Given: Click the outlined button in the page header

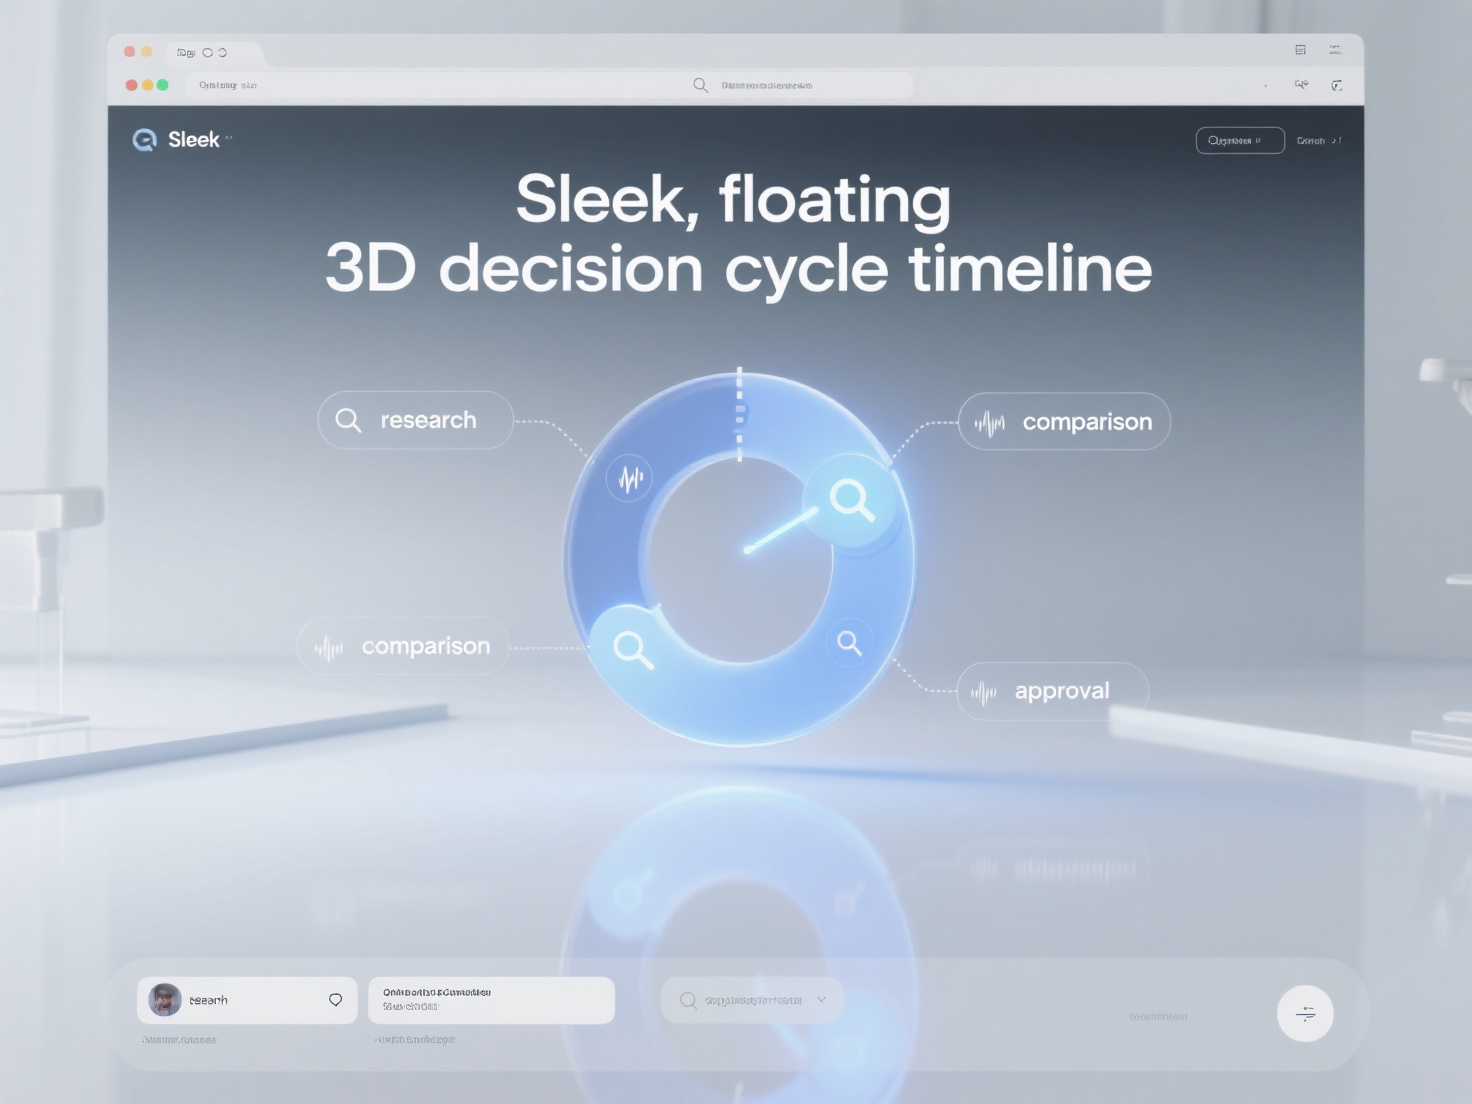Looking at the screenshot, I should (1239, 141).
